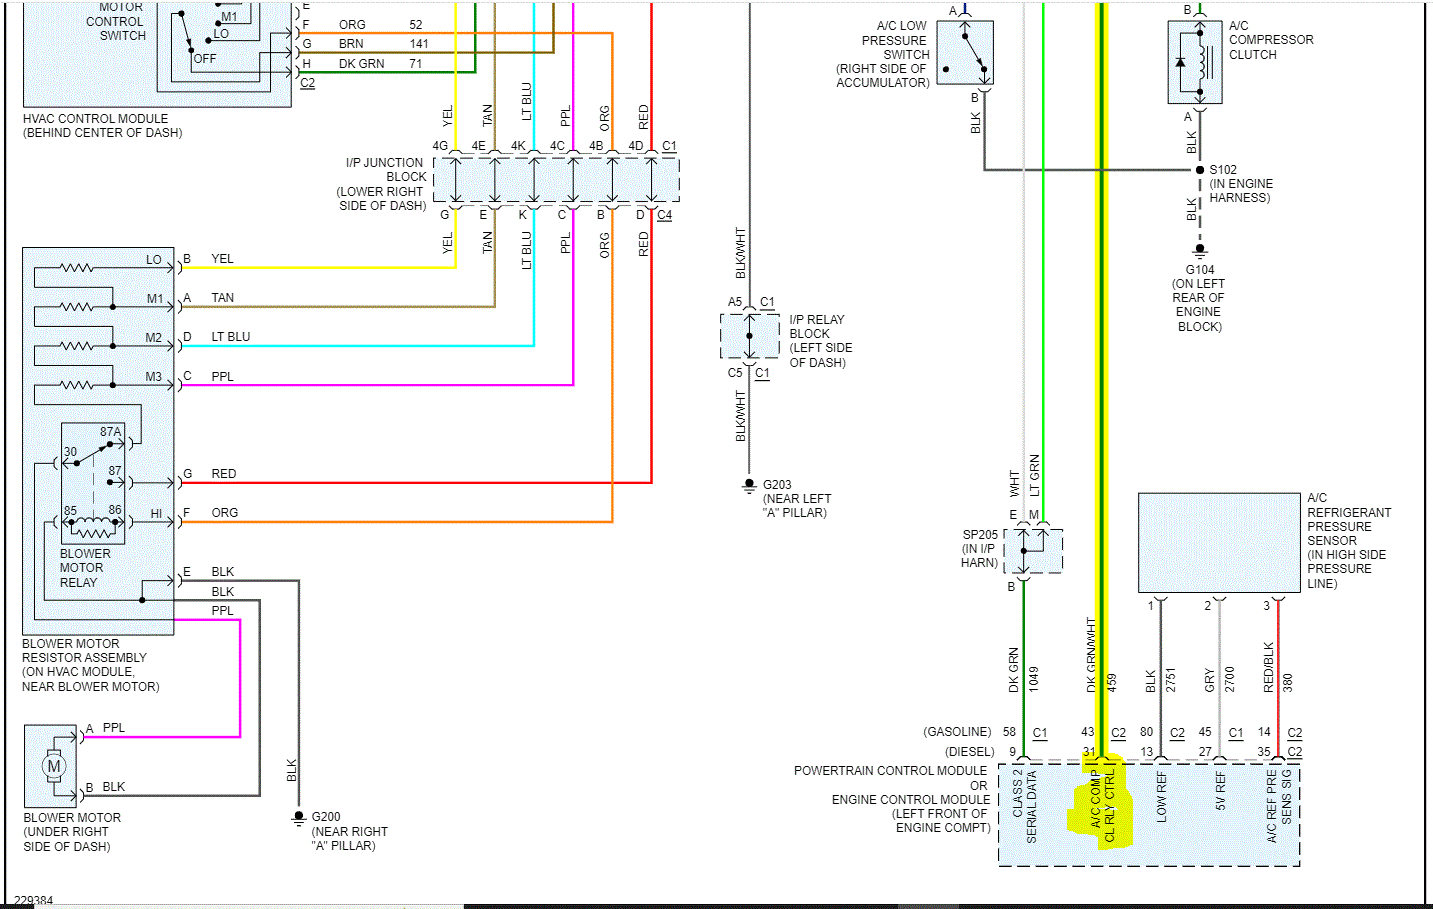Screen dimensions: 1433x909
Task: Click the CLASS 2 SERIAL DATA text
Action: (x=1025, y=806)
